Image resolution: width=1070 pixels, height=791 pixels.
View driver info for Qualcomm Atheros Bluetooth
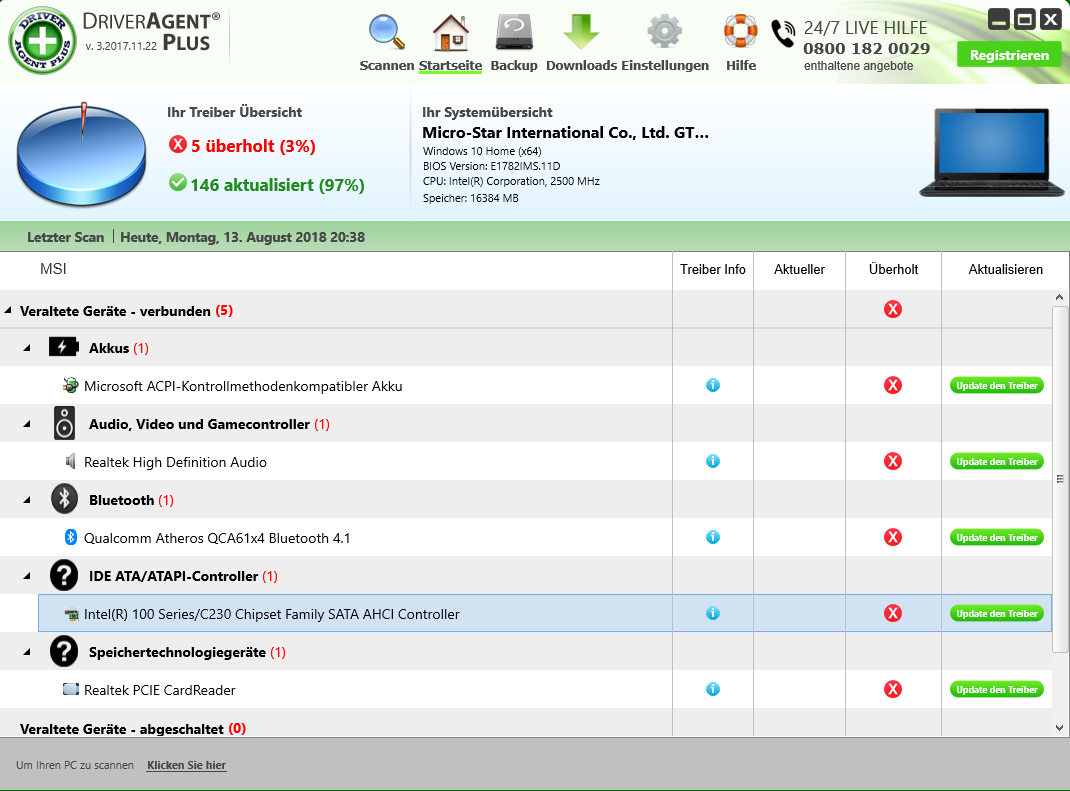[x=712, y=537]
